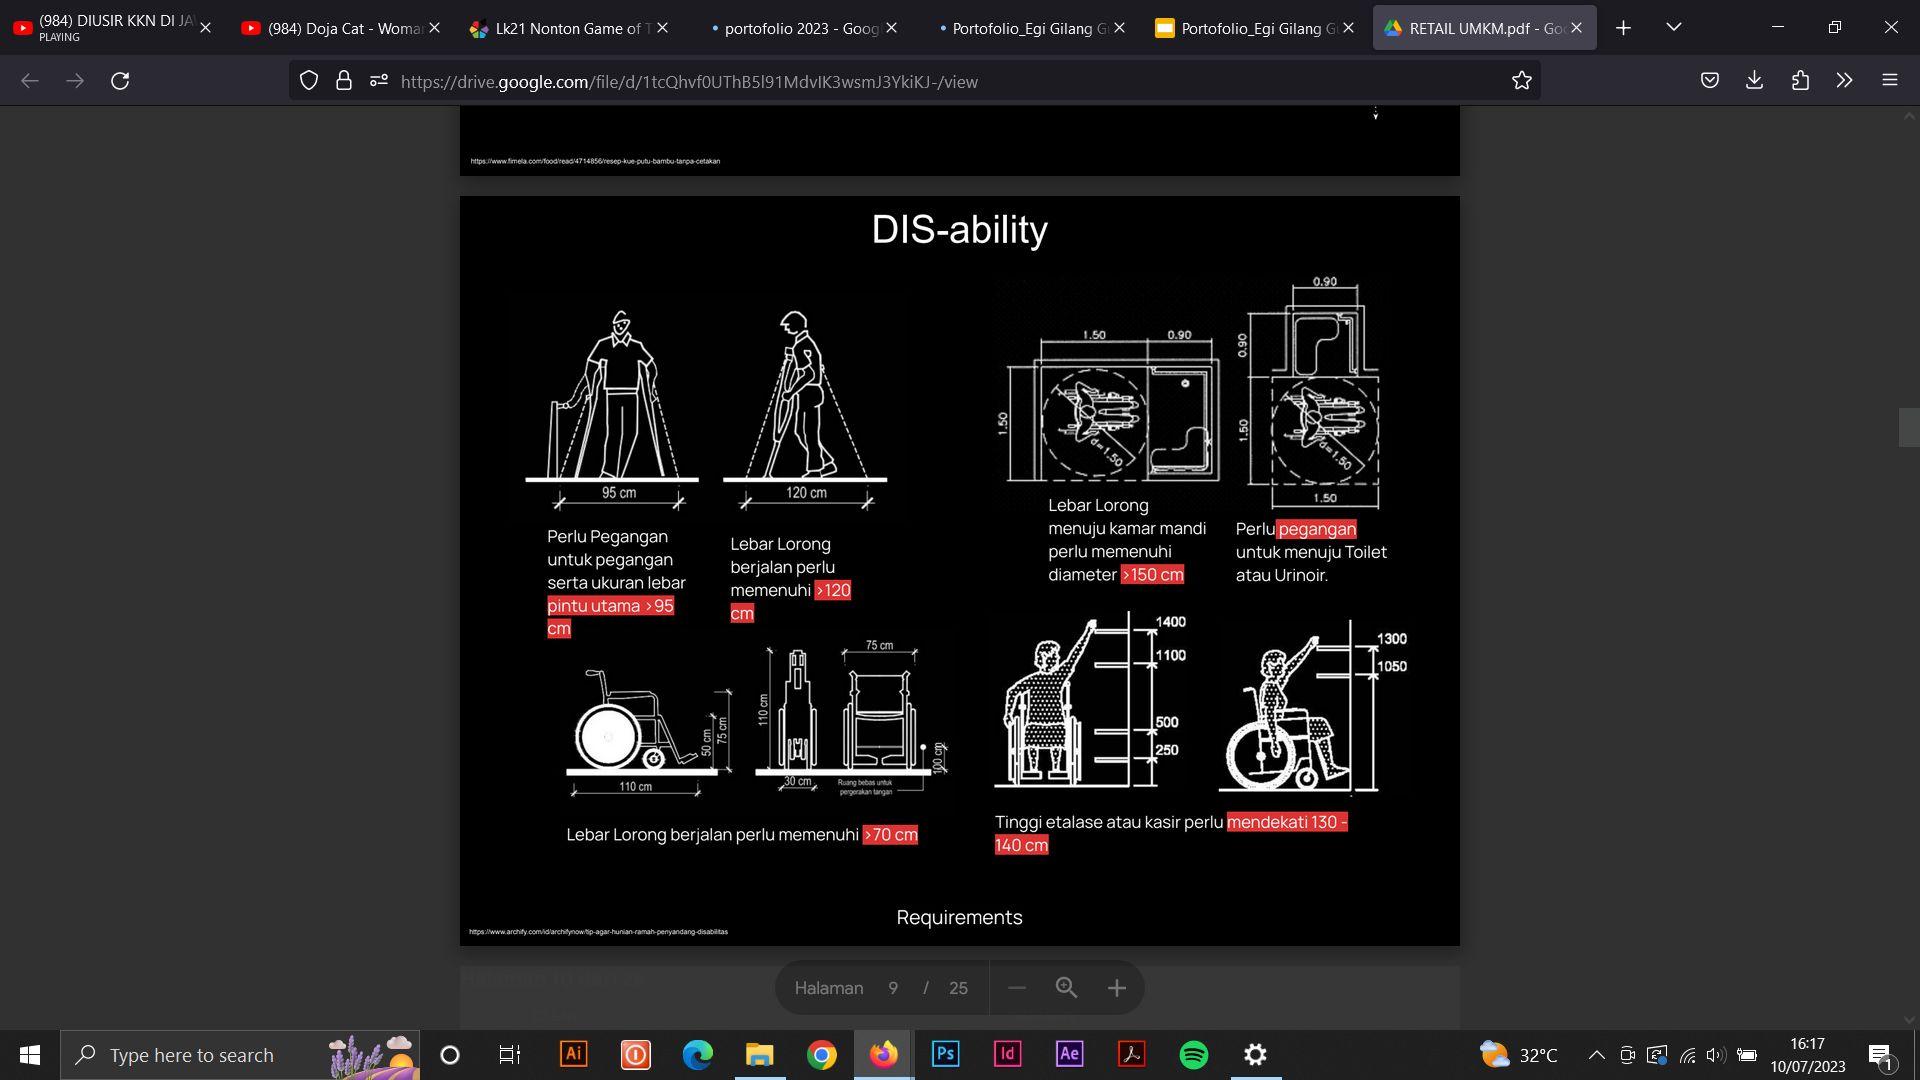Image resolution: width=1920 pixels, height=1080 pixels.
Task: Click Save to Pocket icon
Action: coord(1709,81)
